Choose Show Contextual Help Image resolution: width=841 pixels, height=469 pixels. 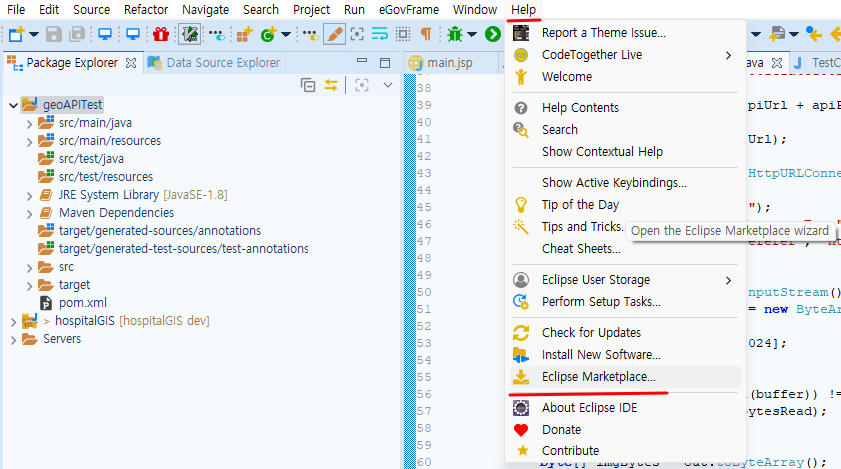(625, 152)
